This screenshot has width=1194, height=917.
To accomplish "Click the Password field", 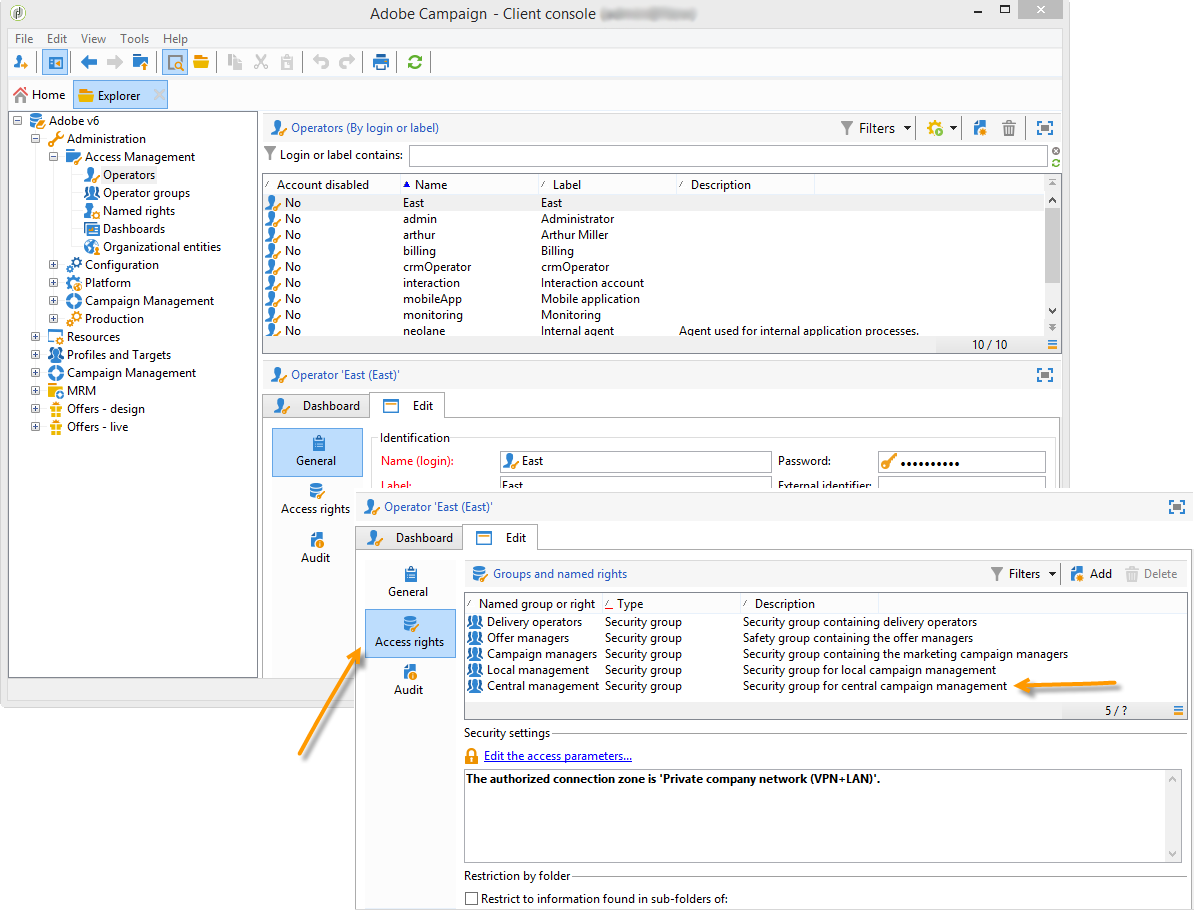I will [962, 462].
